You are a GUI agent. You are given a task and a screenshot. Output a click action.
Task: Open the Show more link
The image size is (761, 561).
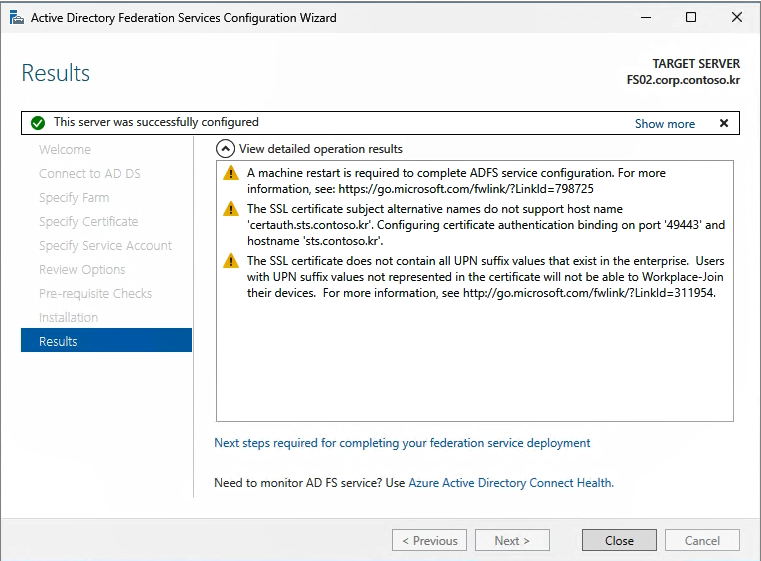pyautogui.click(x=664, y=124)
